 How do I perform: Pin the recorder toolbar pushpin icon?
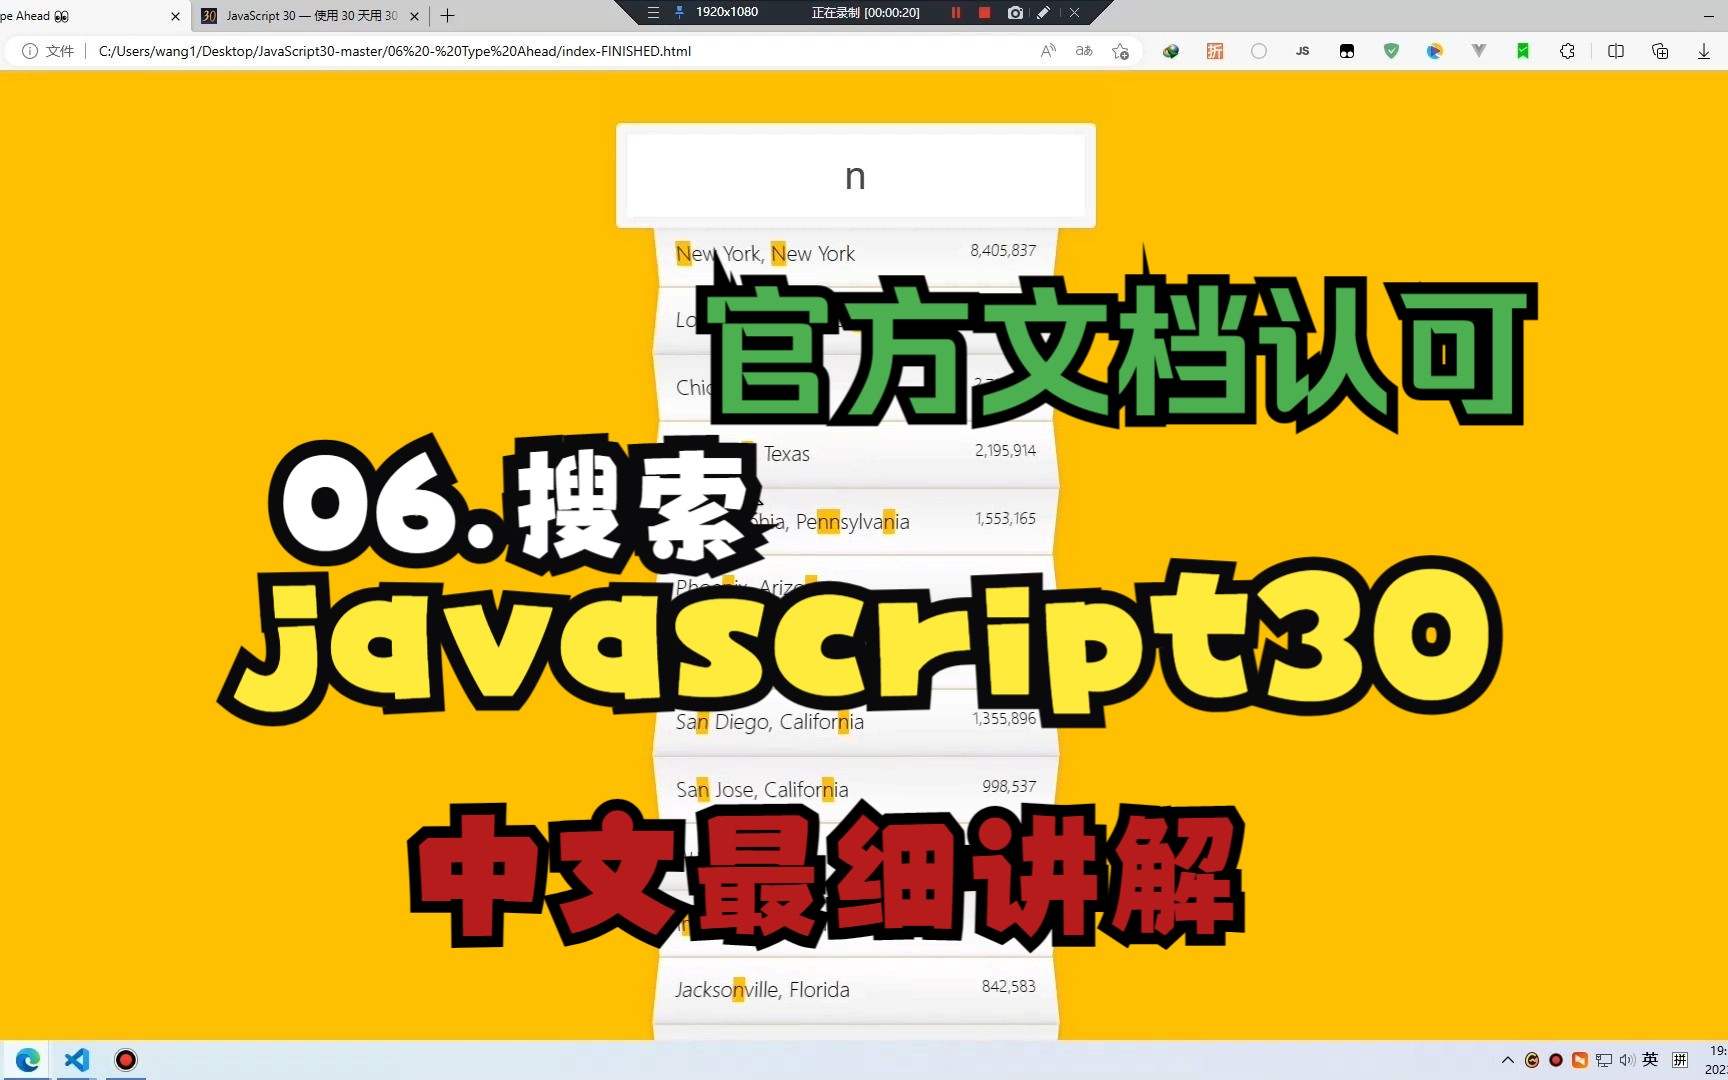tap(680, 13)
